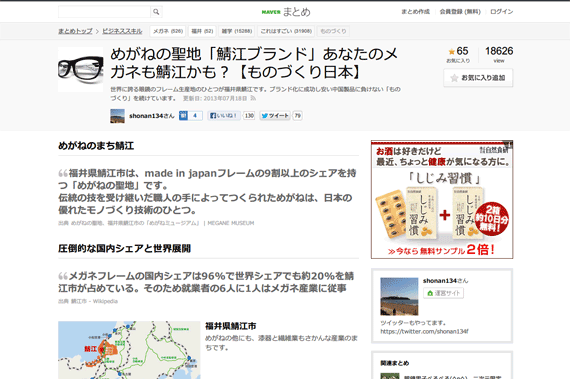The height and width of the screenshot is (379, 570).
Task: Select the メガネ tag
Action: 168,31
